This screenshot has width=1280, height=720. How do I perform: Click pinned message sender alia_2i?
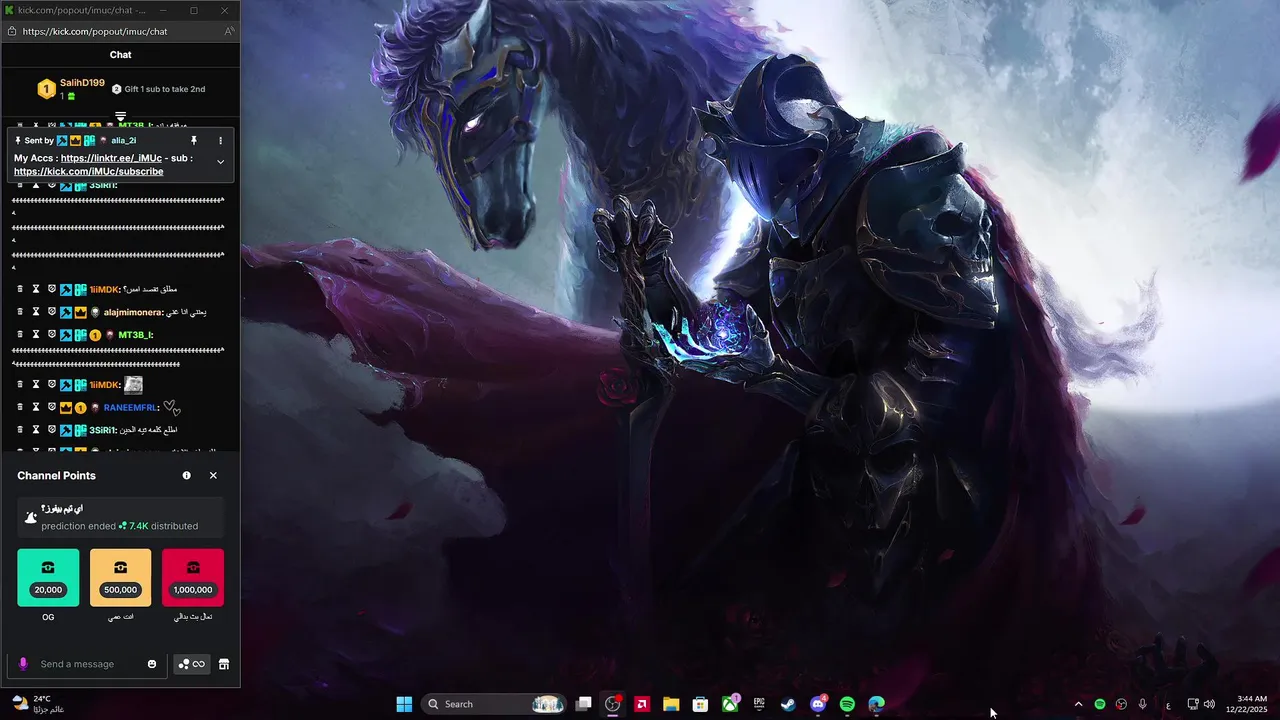[x=124, y=141]
